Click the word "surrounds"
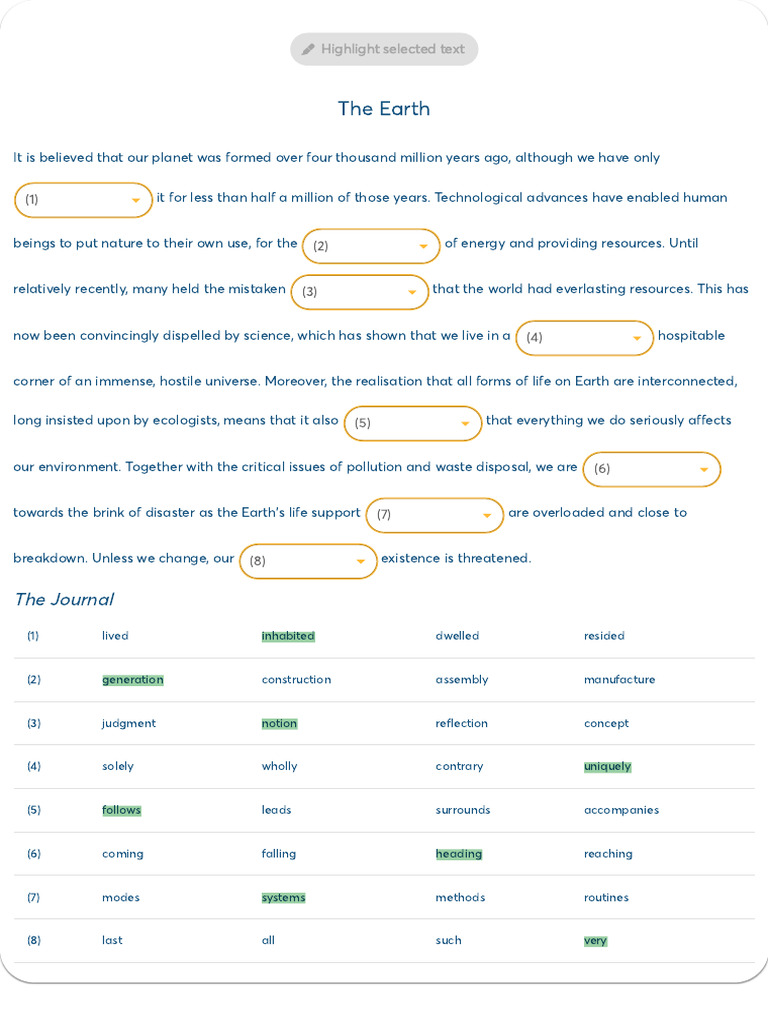 tap(463, 810)
